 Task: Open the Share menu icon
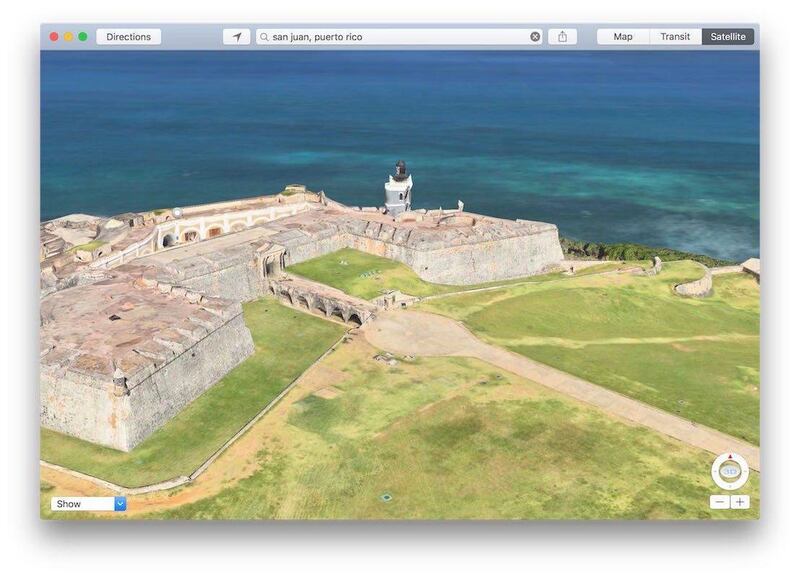pos(562,37)
